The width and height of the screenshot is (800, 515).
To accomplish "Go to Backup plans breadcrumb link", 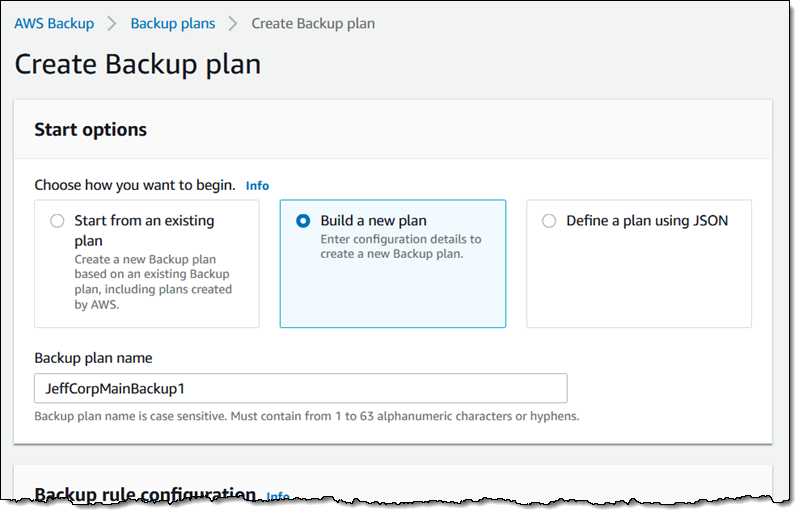I will point(171,23).
